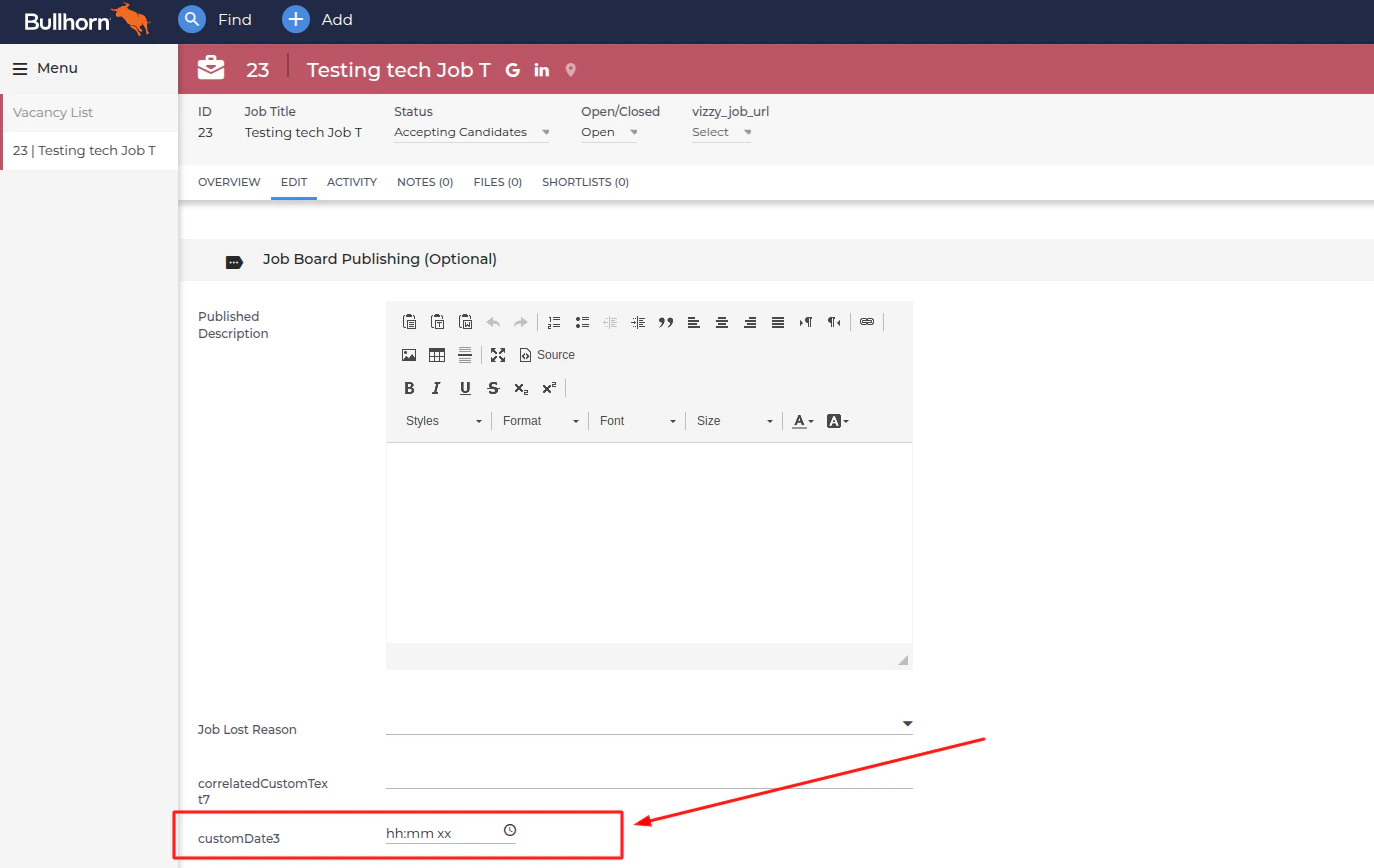The image size is (1374, 868).
Task: Open the Status dropdown showing Accepting Candidates
Action: click(x=471, y=132)
